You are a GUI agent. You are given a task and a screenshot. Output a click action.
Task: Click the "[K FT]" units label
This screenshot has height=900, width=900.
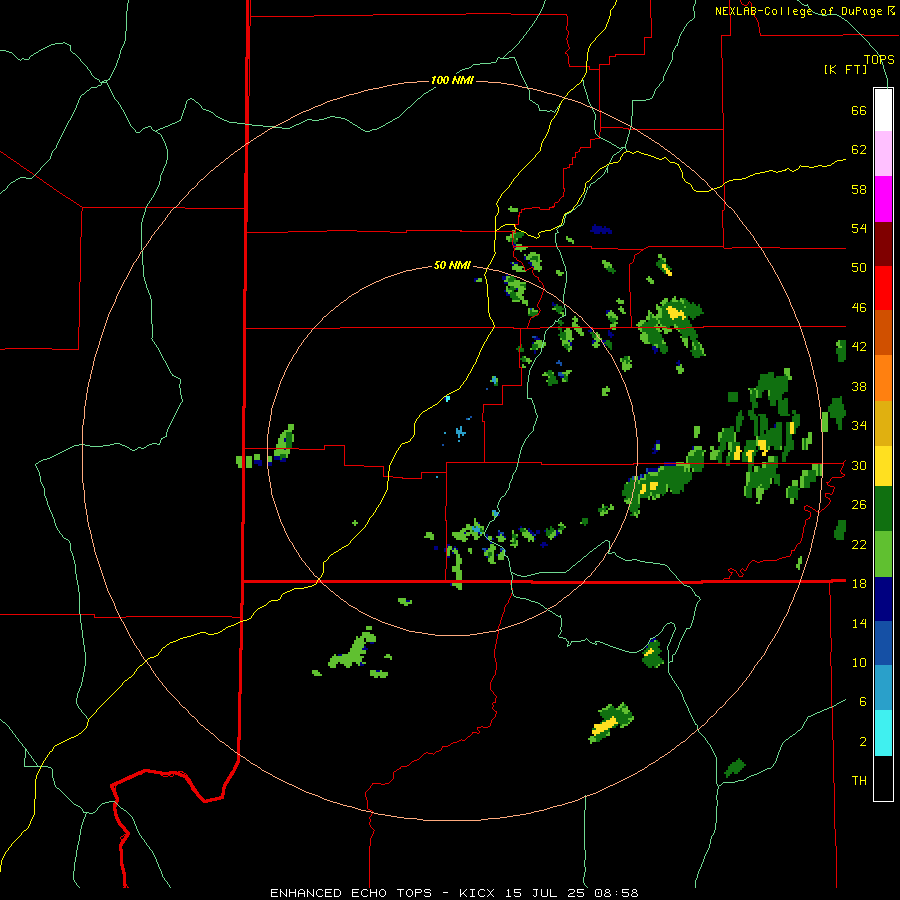click(845, 69)
